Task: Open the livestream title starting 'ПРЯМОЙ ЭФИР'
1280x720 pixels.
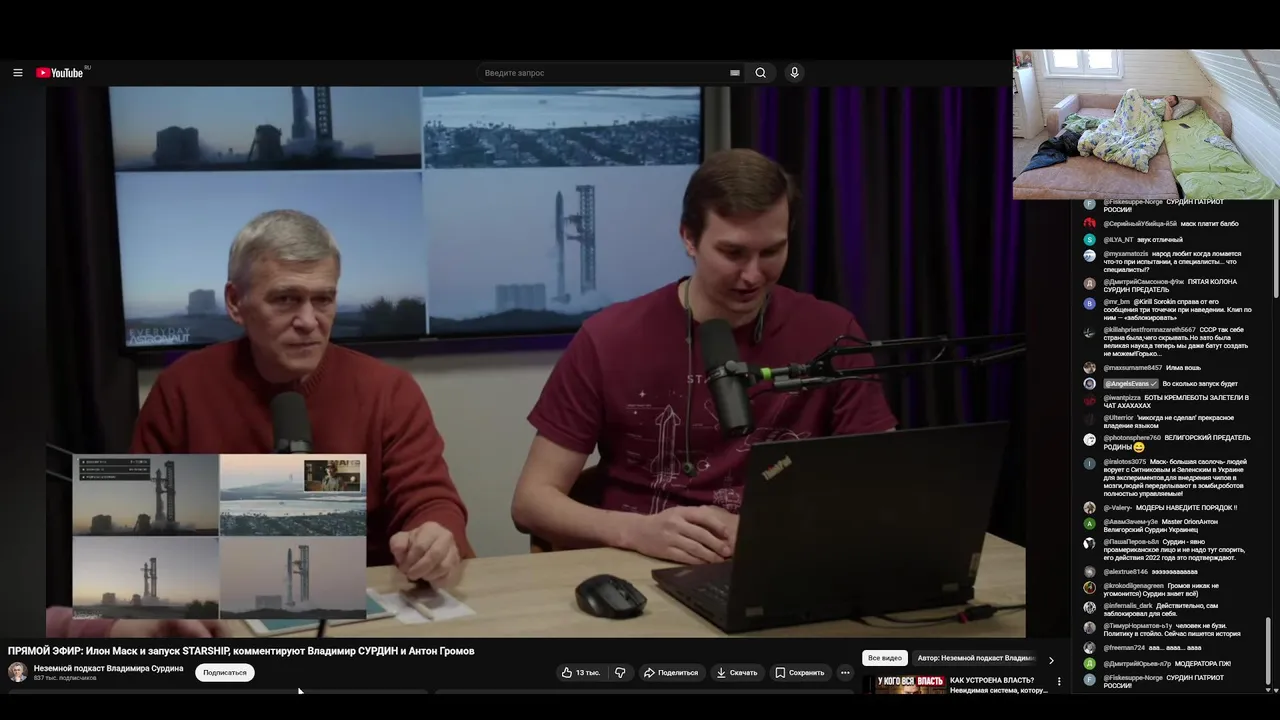Action: click(x=241, y=651)
